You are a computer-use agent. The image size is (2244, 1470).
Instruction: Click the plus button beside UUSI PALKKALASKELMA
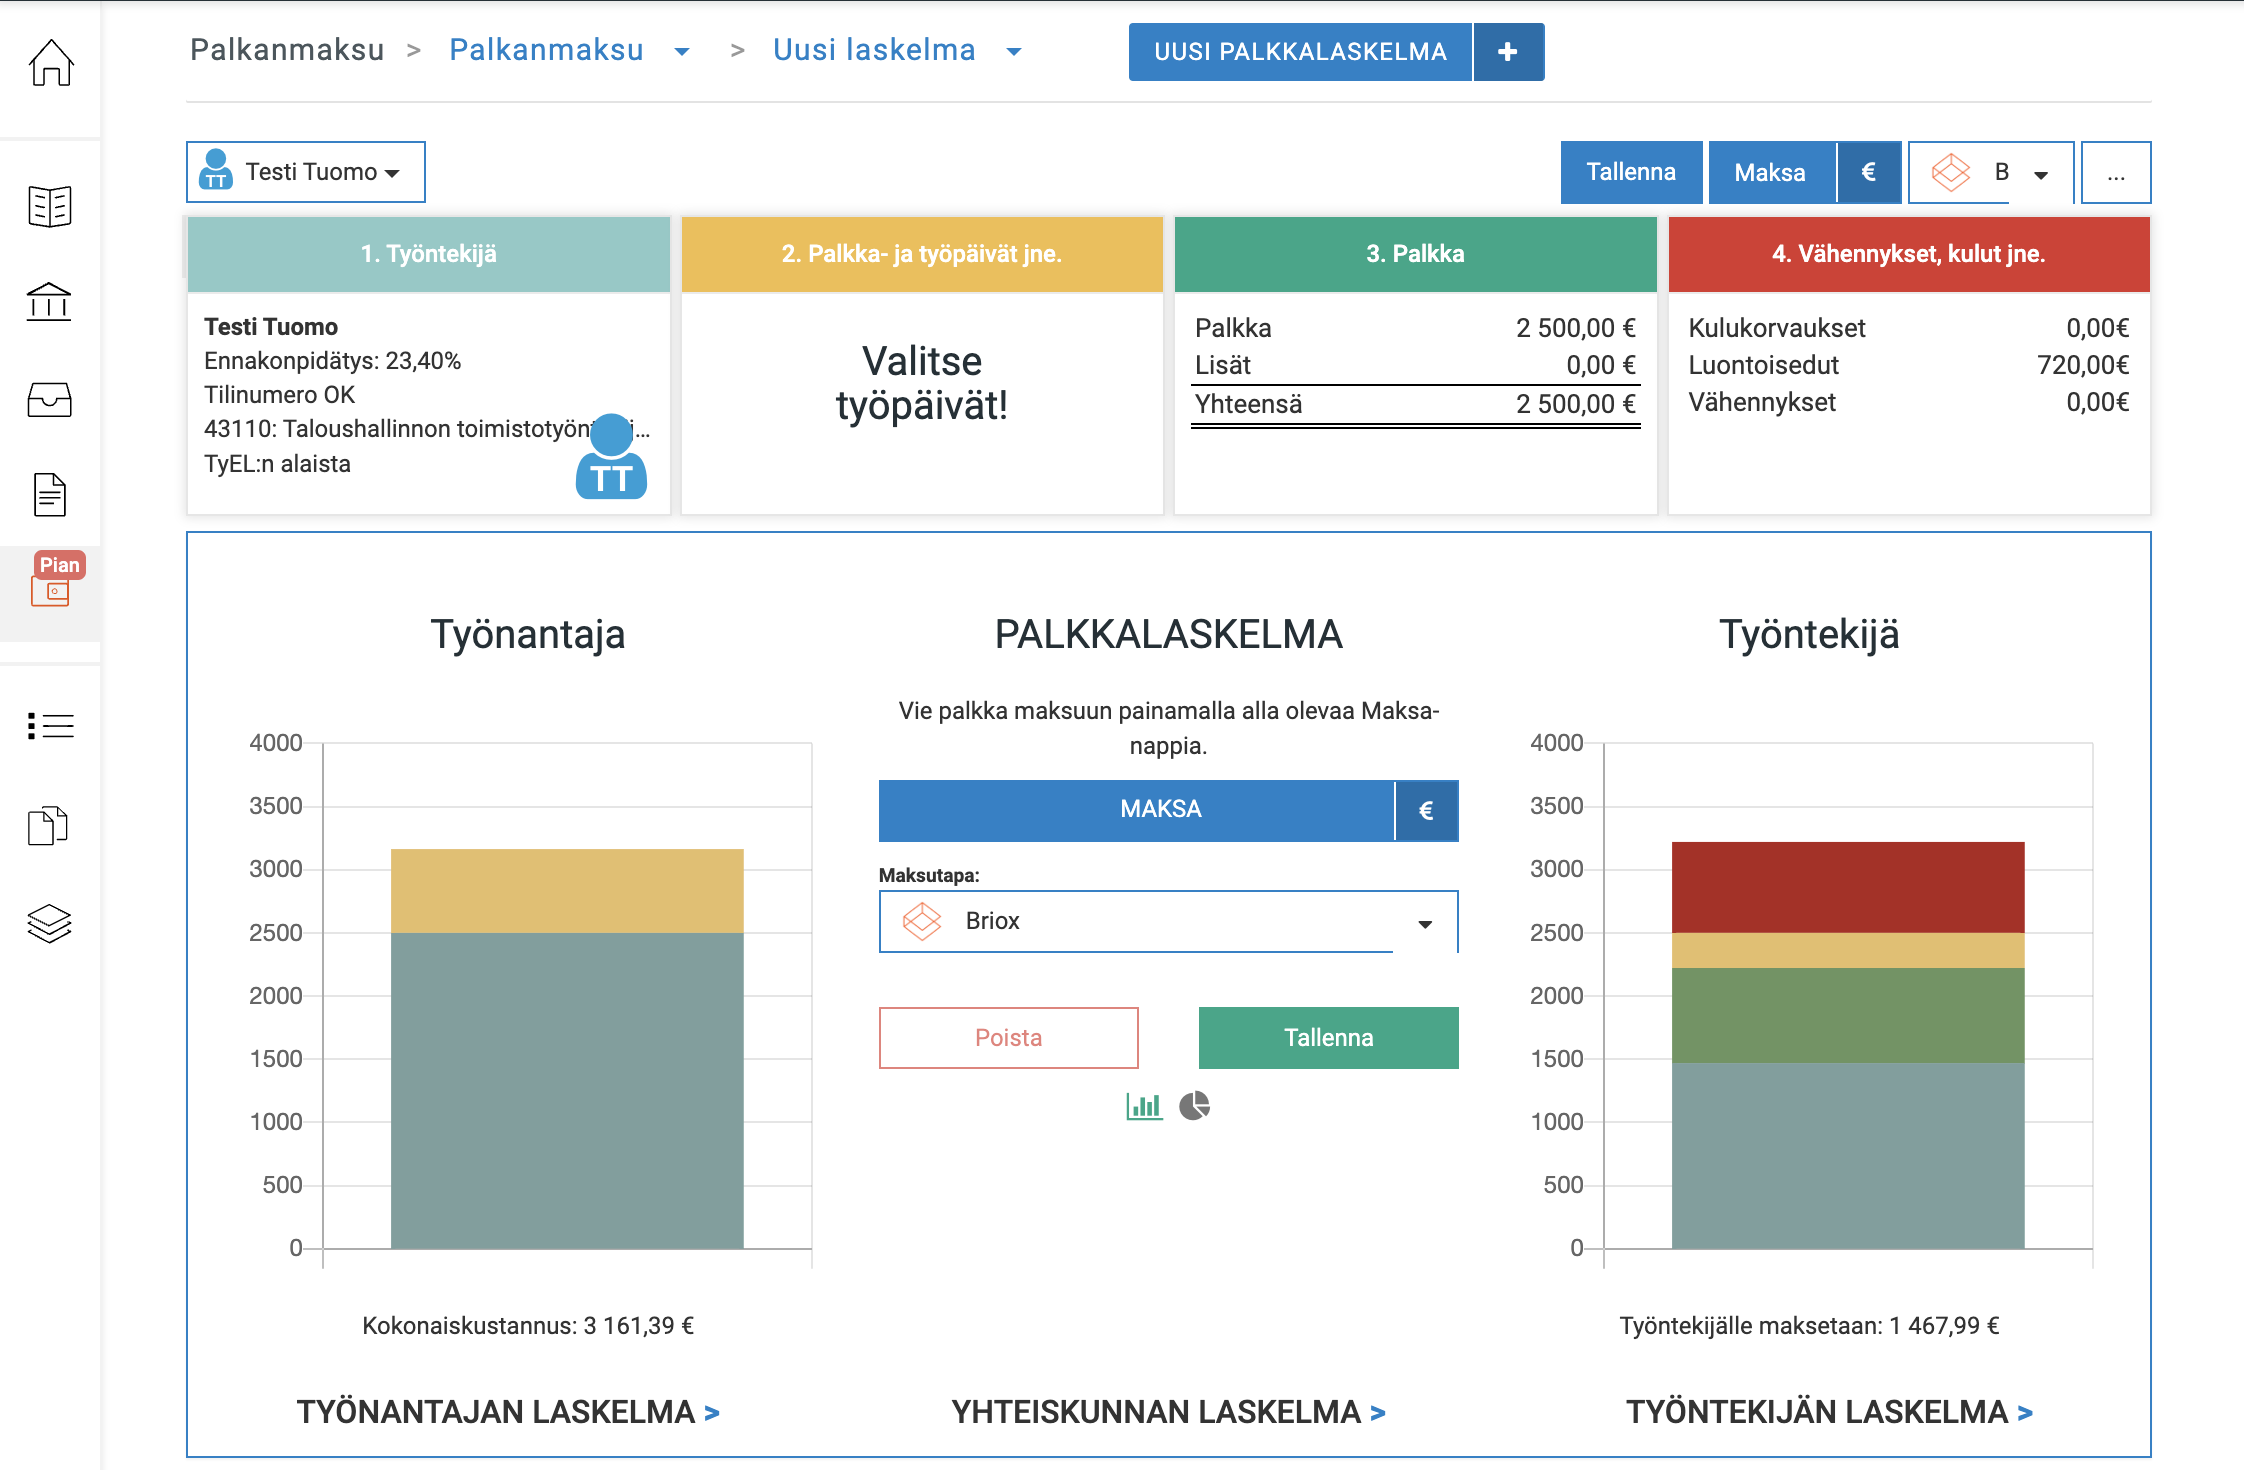tap(1508, 52)
